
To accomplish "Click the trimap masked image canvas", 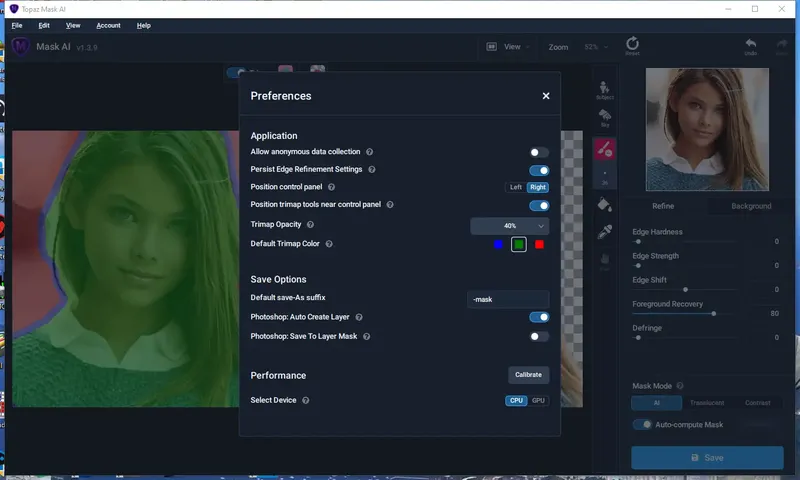I will click(x=126, y=269).
